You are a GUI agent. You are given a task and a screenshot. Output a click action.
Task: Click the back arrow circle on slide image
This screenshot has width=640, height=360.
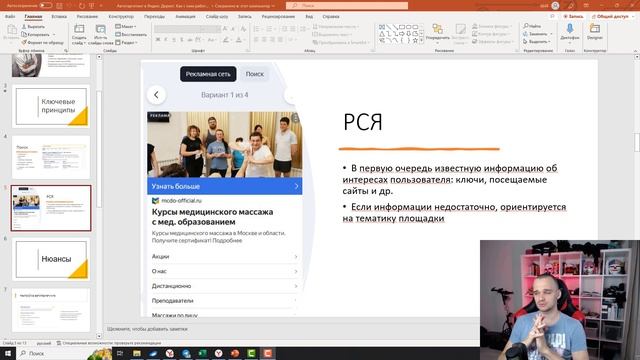(156, 95)
